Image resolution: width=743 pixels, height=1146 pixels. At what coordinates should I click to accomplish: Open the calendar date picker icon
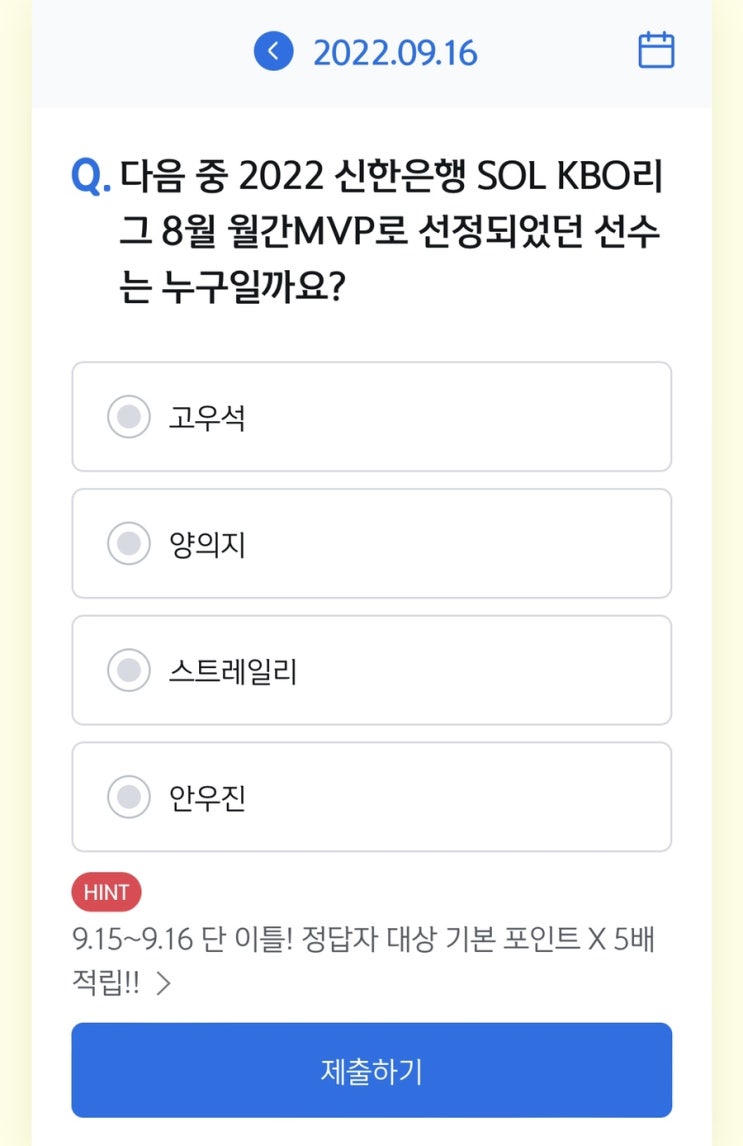pos(656,50)
